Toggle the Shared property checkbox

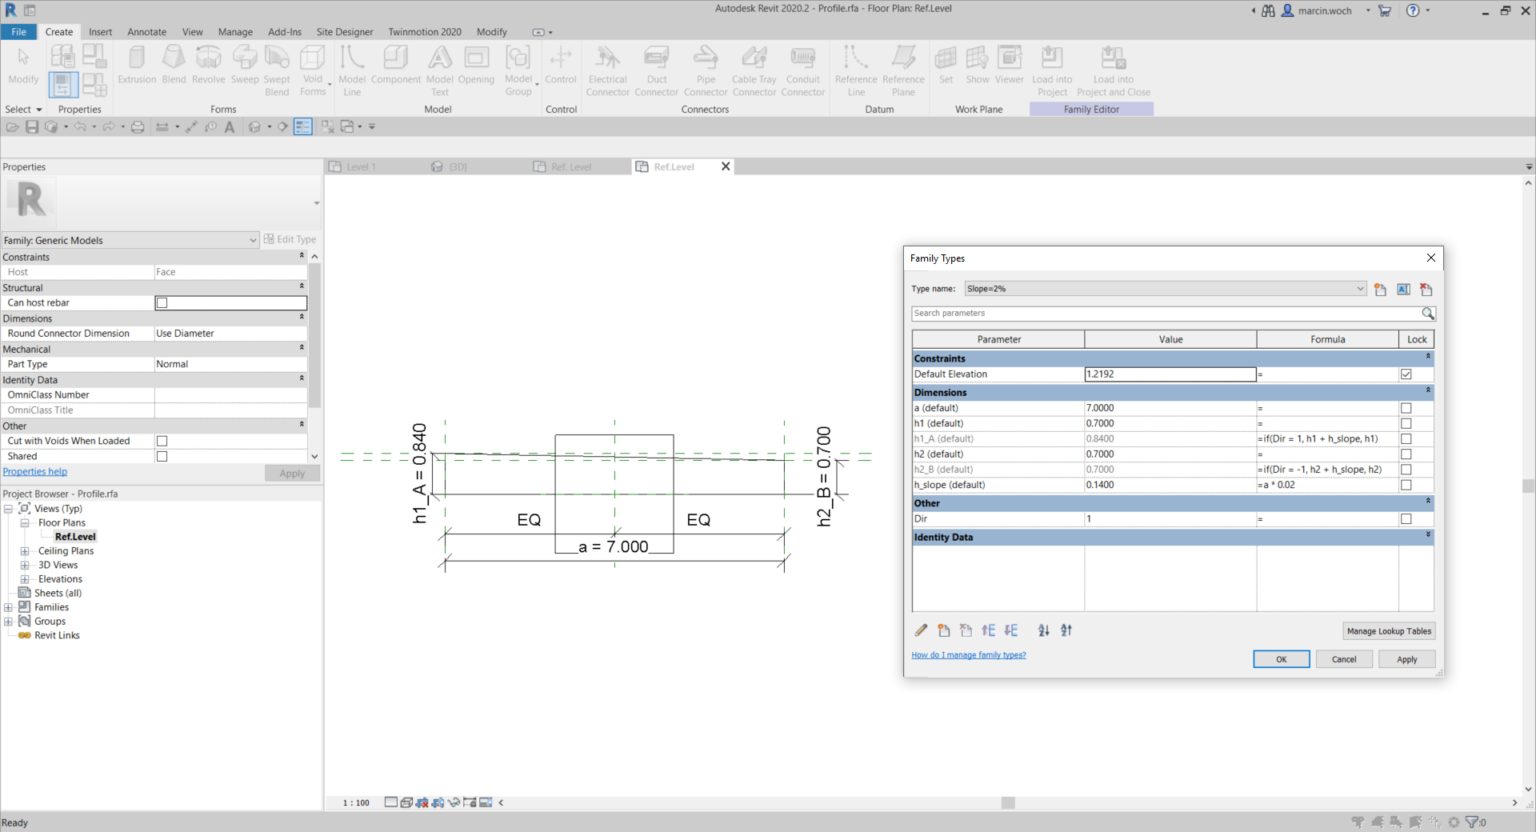pyautogui.click(x=162, y=456)
